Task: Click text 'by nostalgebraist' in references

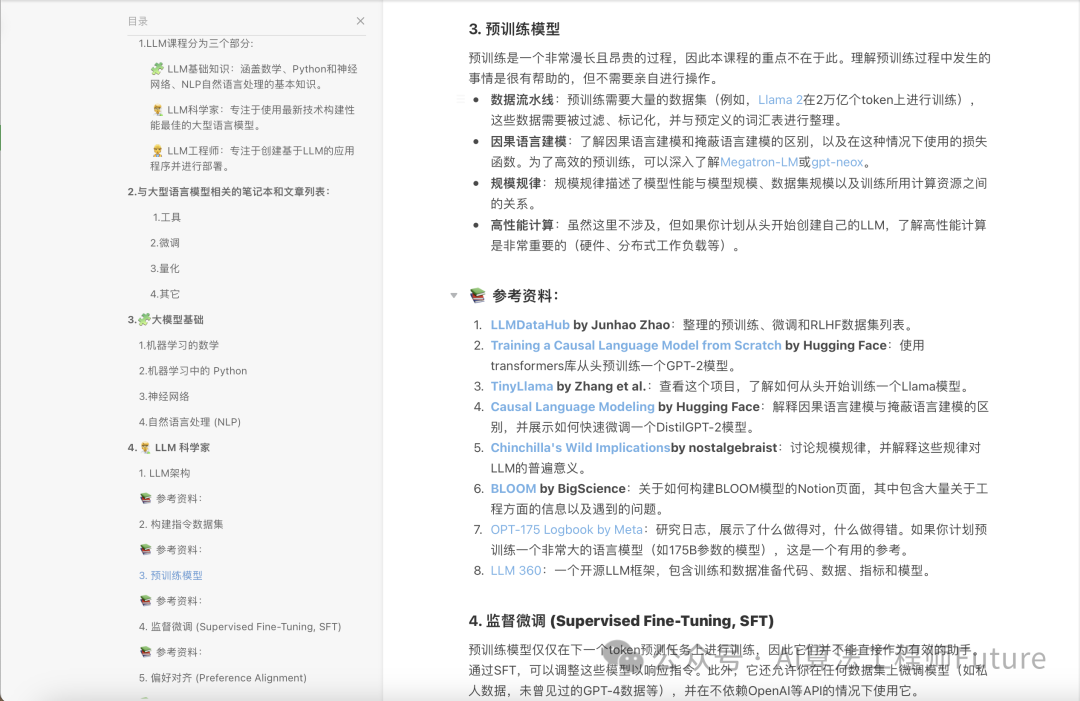Action: coord(724,448)
